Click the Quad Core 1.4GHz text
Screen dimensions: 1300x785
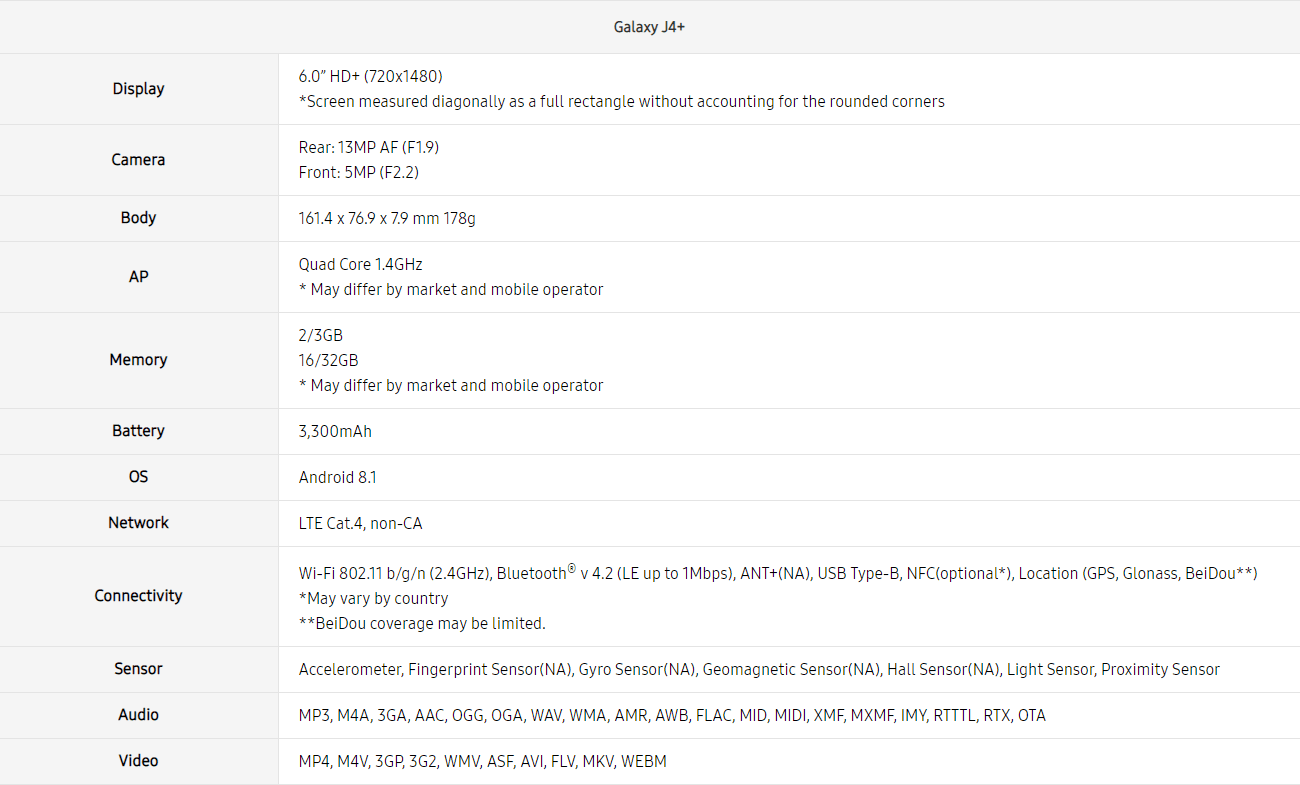click(x=360, y=264)
